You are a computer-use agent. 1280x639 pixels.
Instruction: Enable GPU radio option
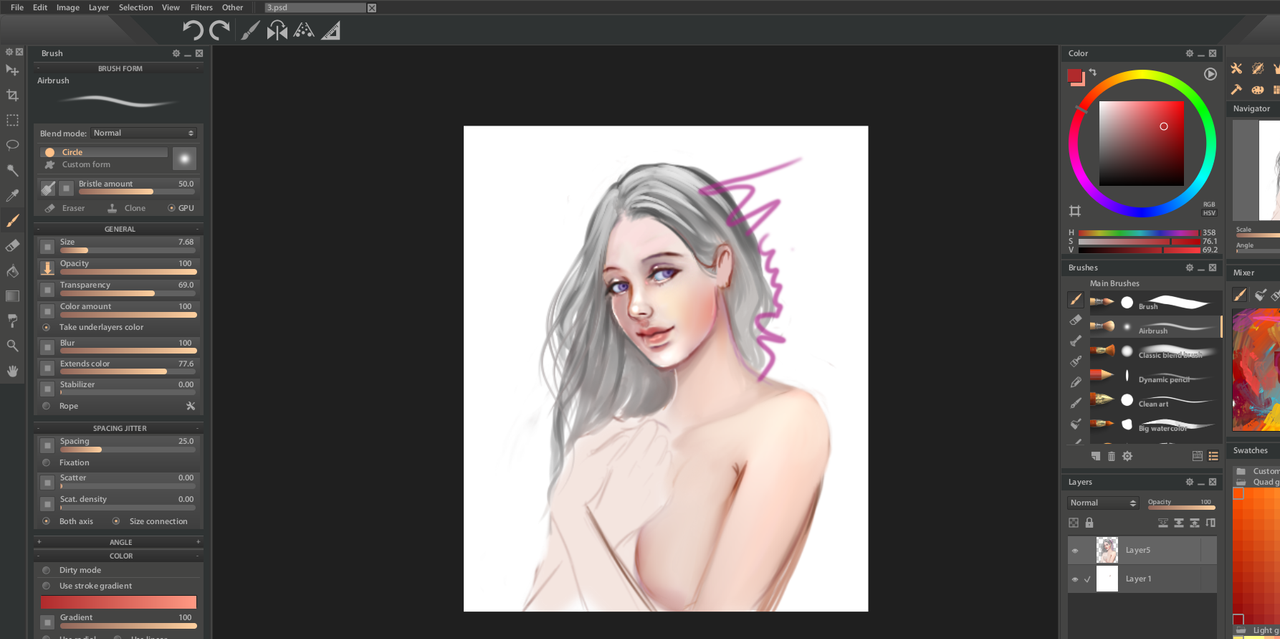[171, 208]
